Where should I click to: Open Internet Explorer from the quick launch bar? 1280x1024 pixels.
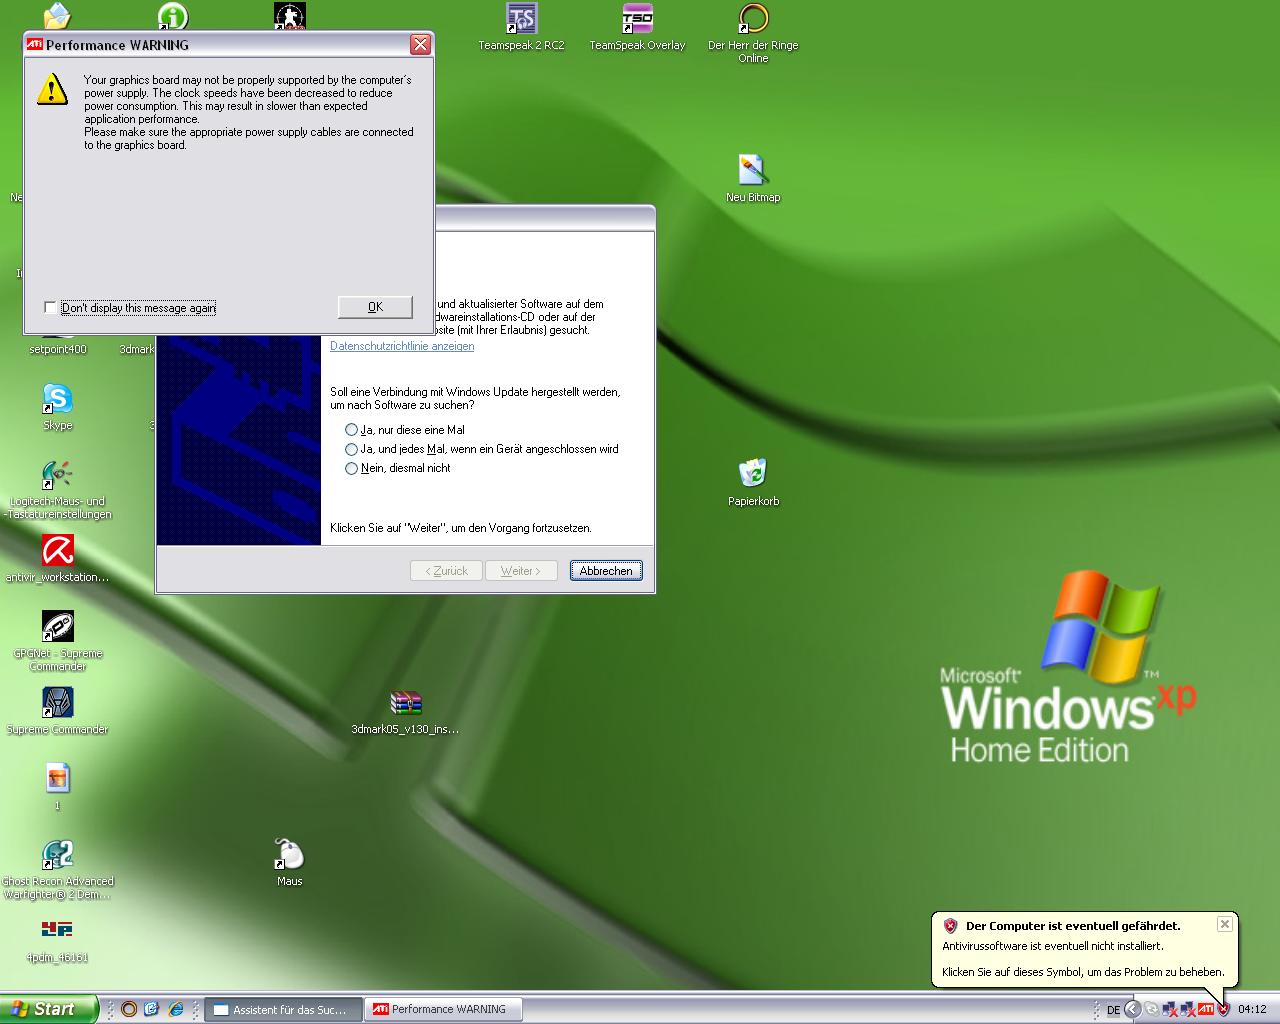tap(176, 1009)
